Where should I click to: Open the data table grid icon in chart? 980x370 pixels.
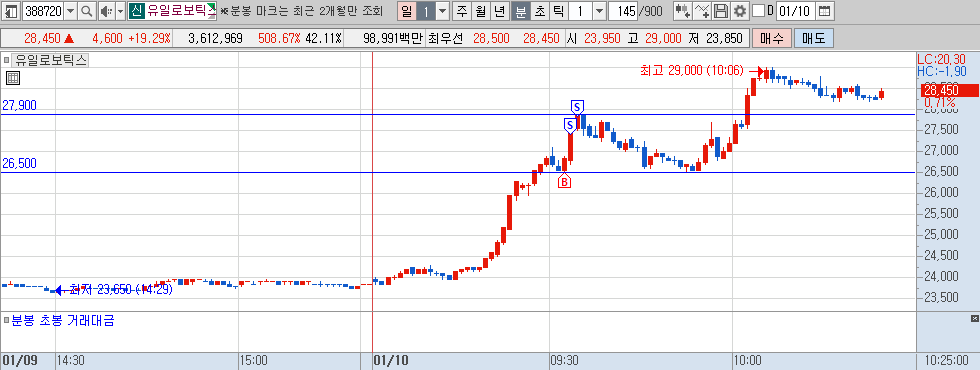click(x=13, y=78)
